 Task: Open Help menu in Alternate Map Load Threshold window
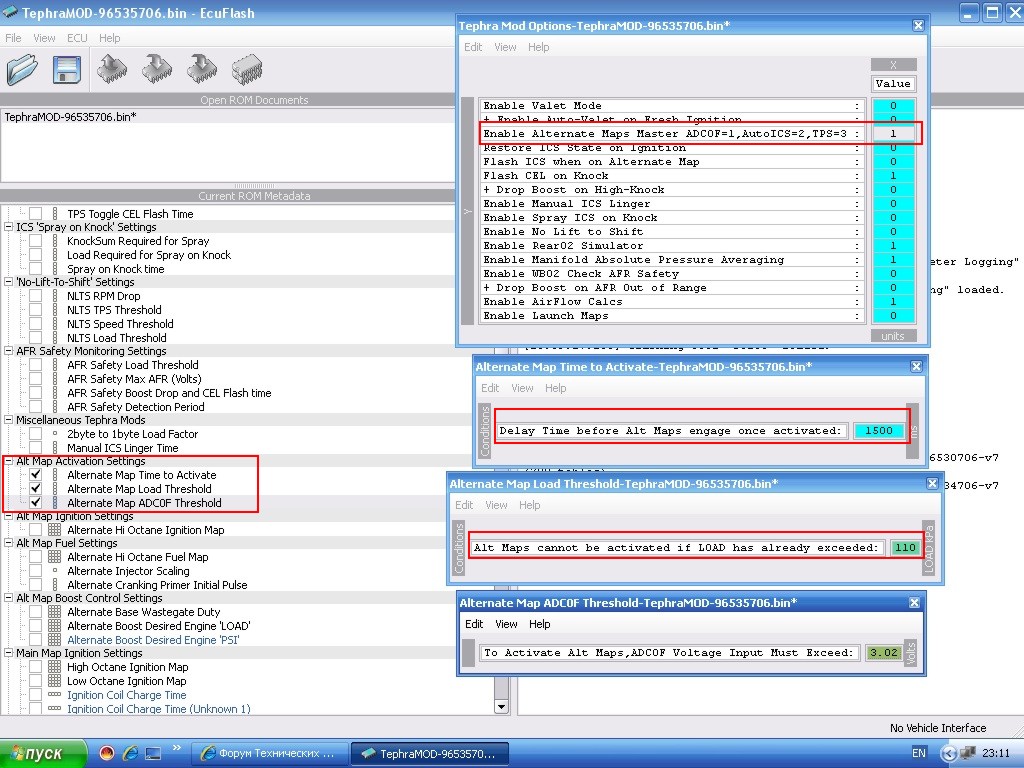point(530,505)
